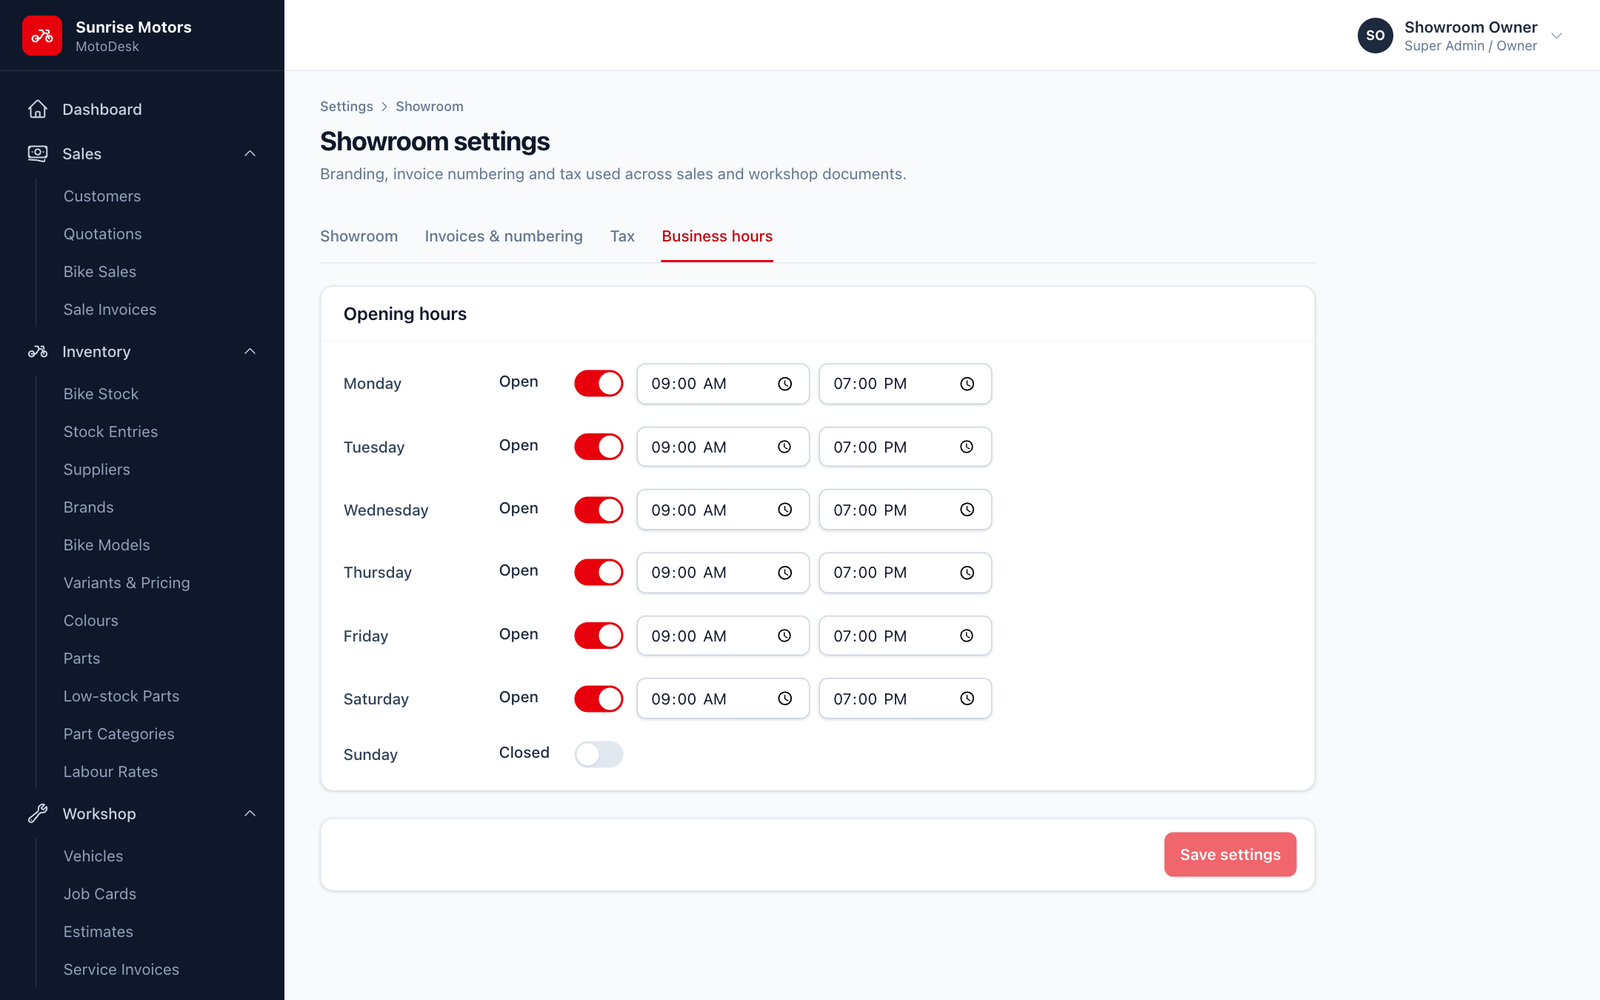Open Tuesday closing time clock picker
The height and width of the screenshot is (1000, 1600).
coord(967,447)
